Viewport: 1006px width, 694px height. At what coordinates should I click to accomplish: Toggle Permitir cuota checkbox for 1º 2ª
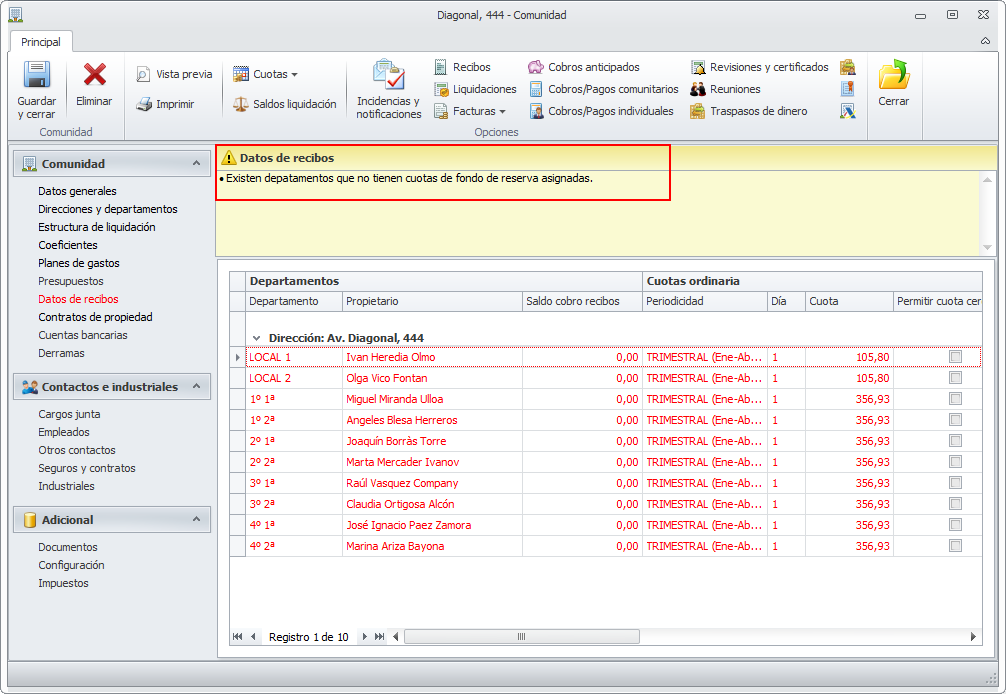click(955, 420)
